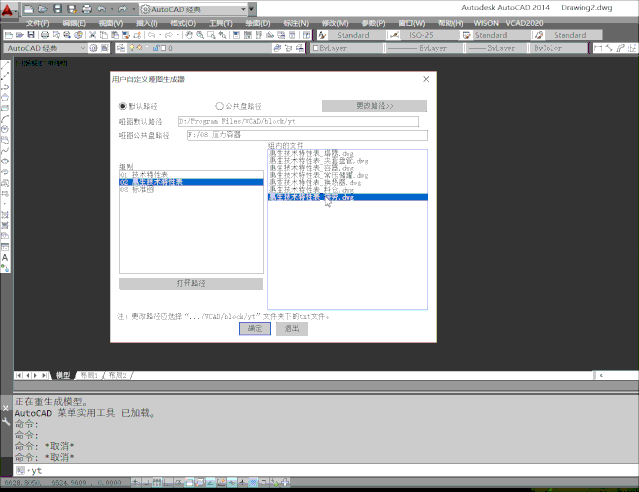This screenshot has height=492, width=639.
Task: Select group item starting with 03
Action: tap(191, 190)
